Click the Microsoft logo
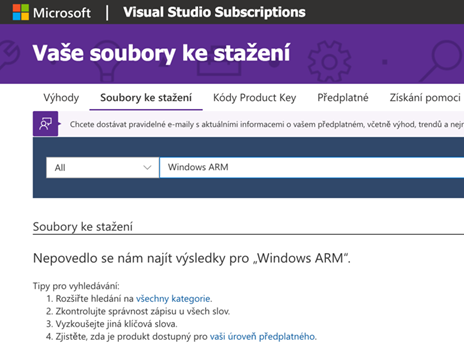Viewport: 464px width, 361px height. click(52, 12)
